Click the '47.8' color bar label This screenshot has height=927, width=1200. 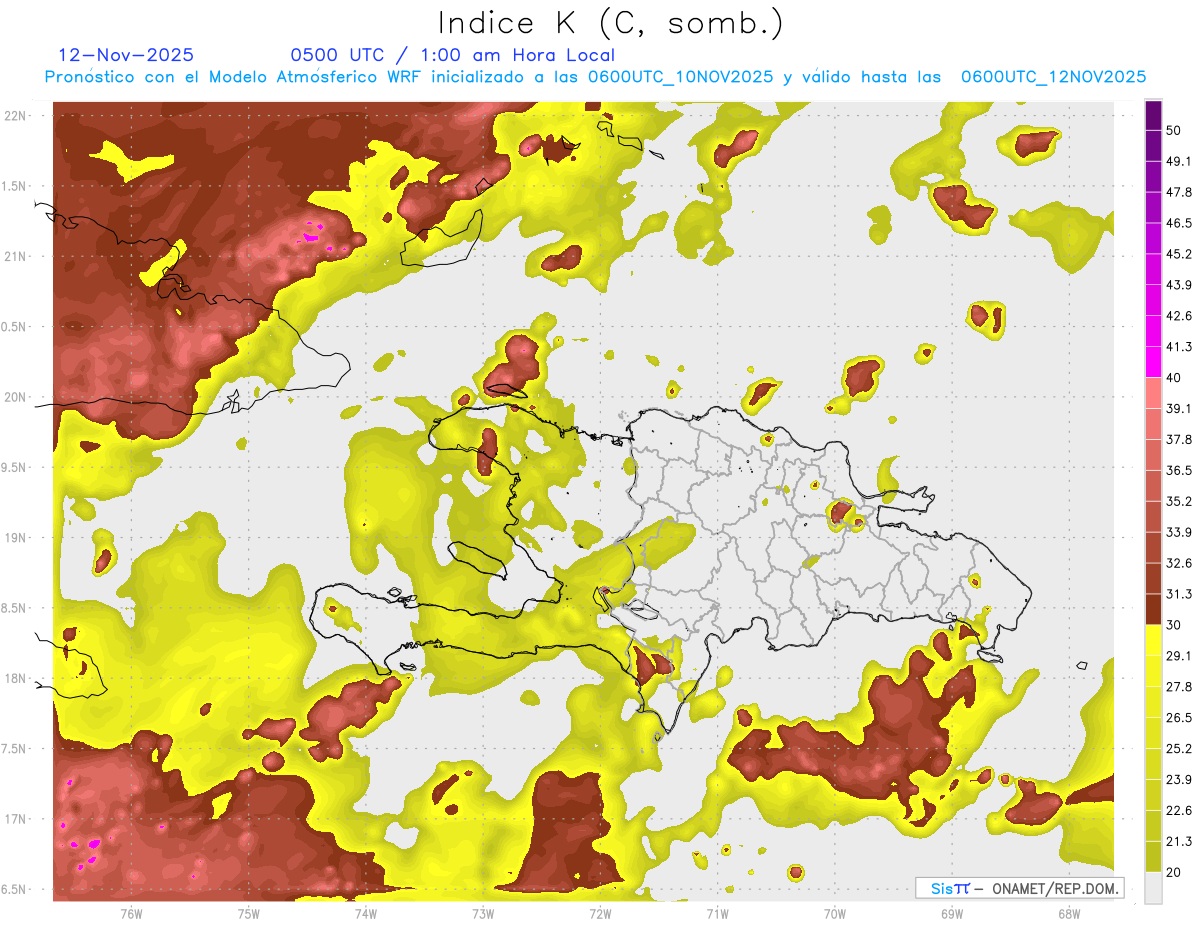1178,192
